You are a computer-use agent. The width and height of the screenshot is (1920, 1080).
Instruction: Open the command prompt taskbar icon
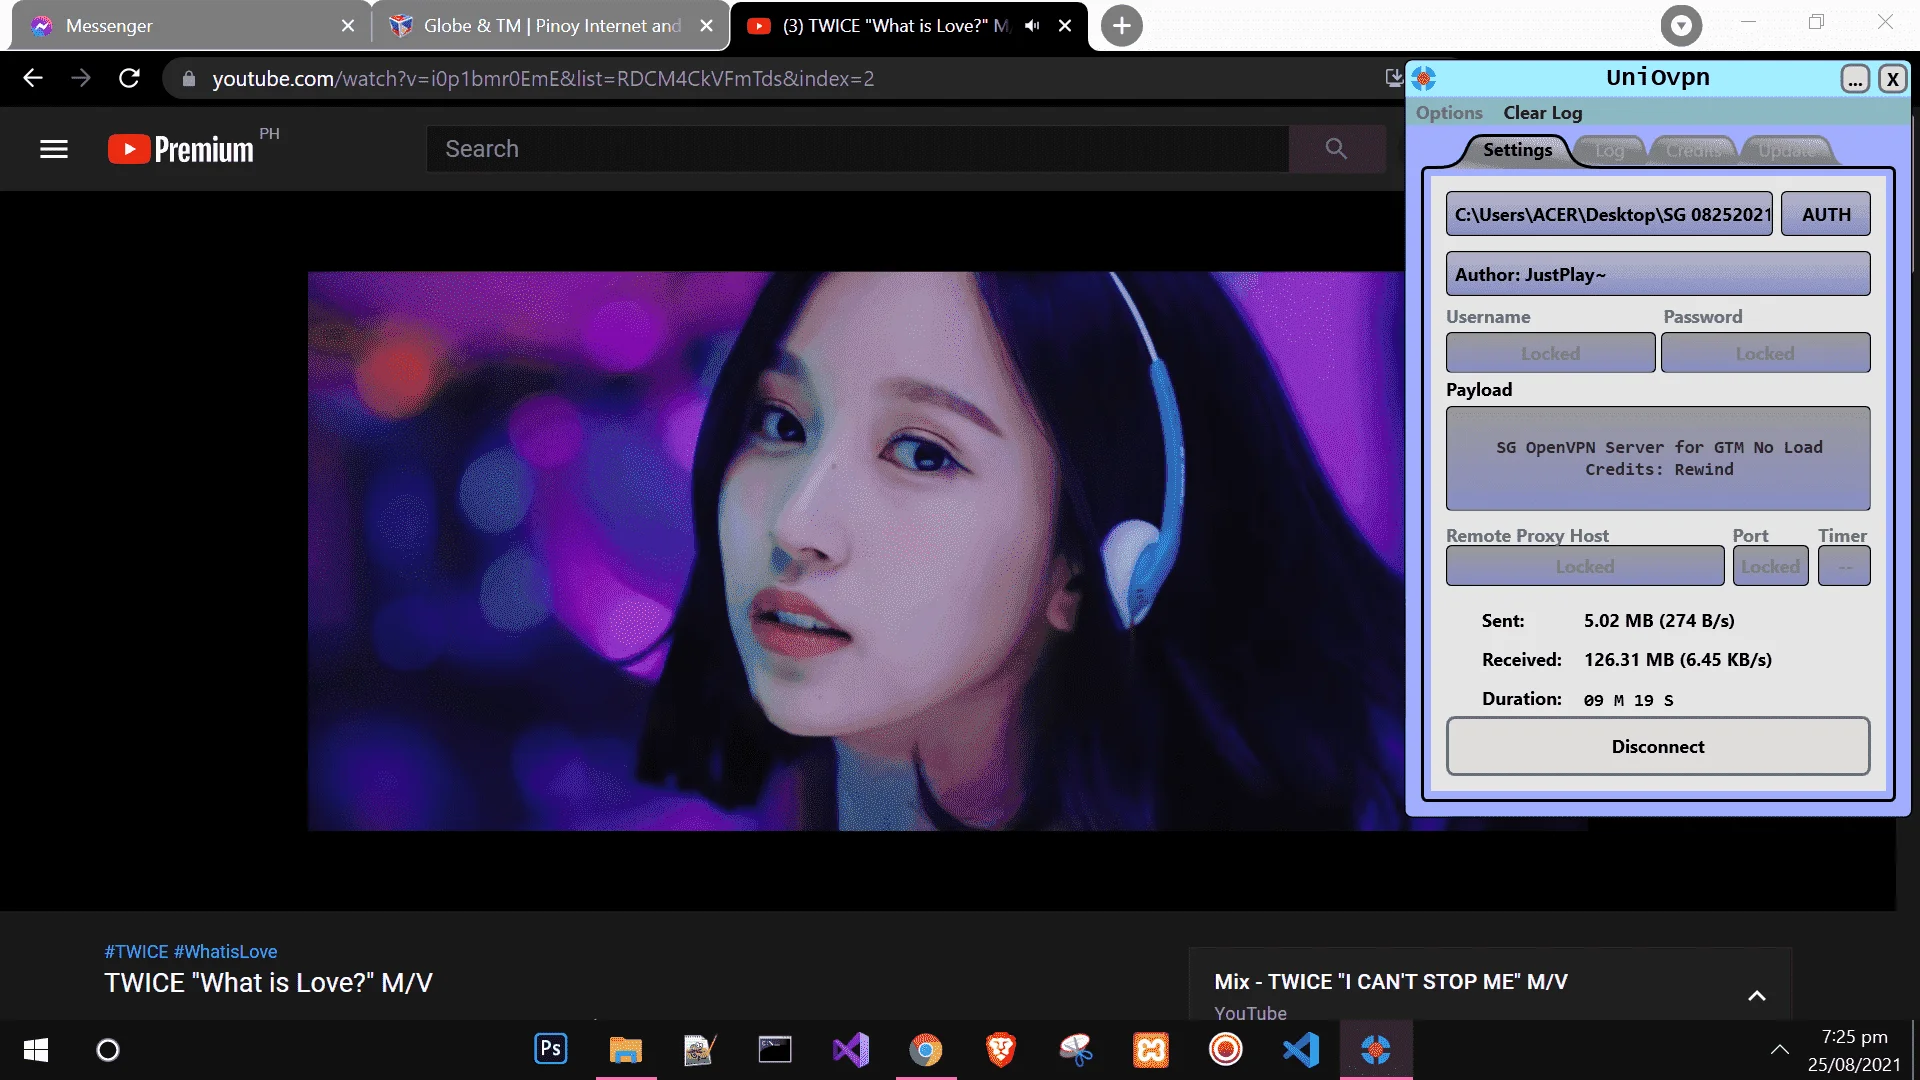pos(775,1050)
